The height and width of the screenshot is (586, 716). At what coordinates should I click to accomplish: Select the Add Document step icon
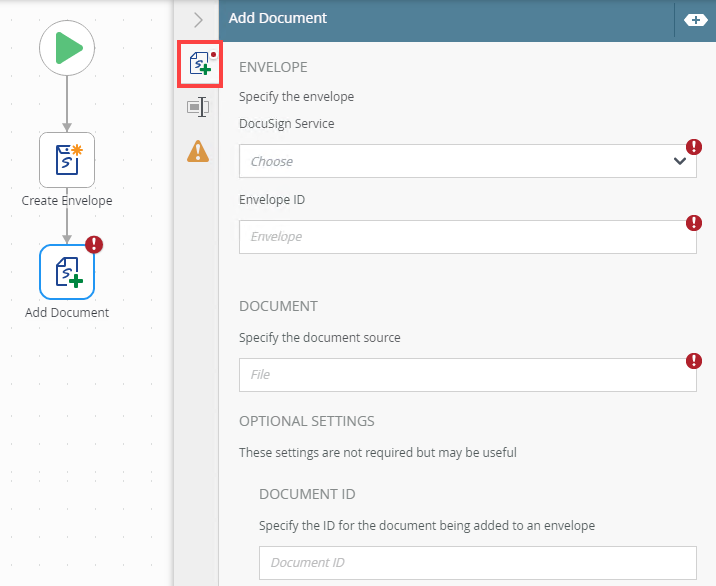click(67, 271)
